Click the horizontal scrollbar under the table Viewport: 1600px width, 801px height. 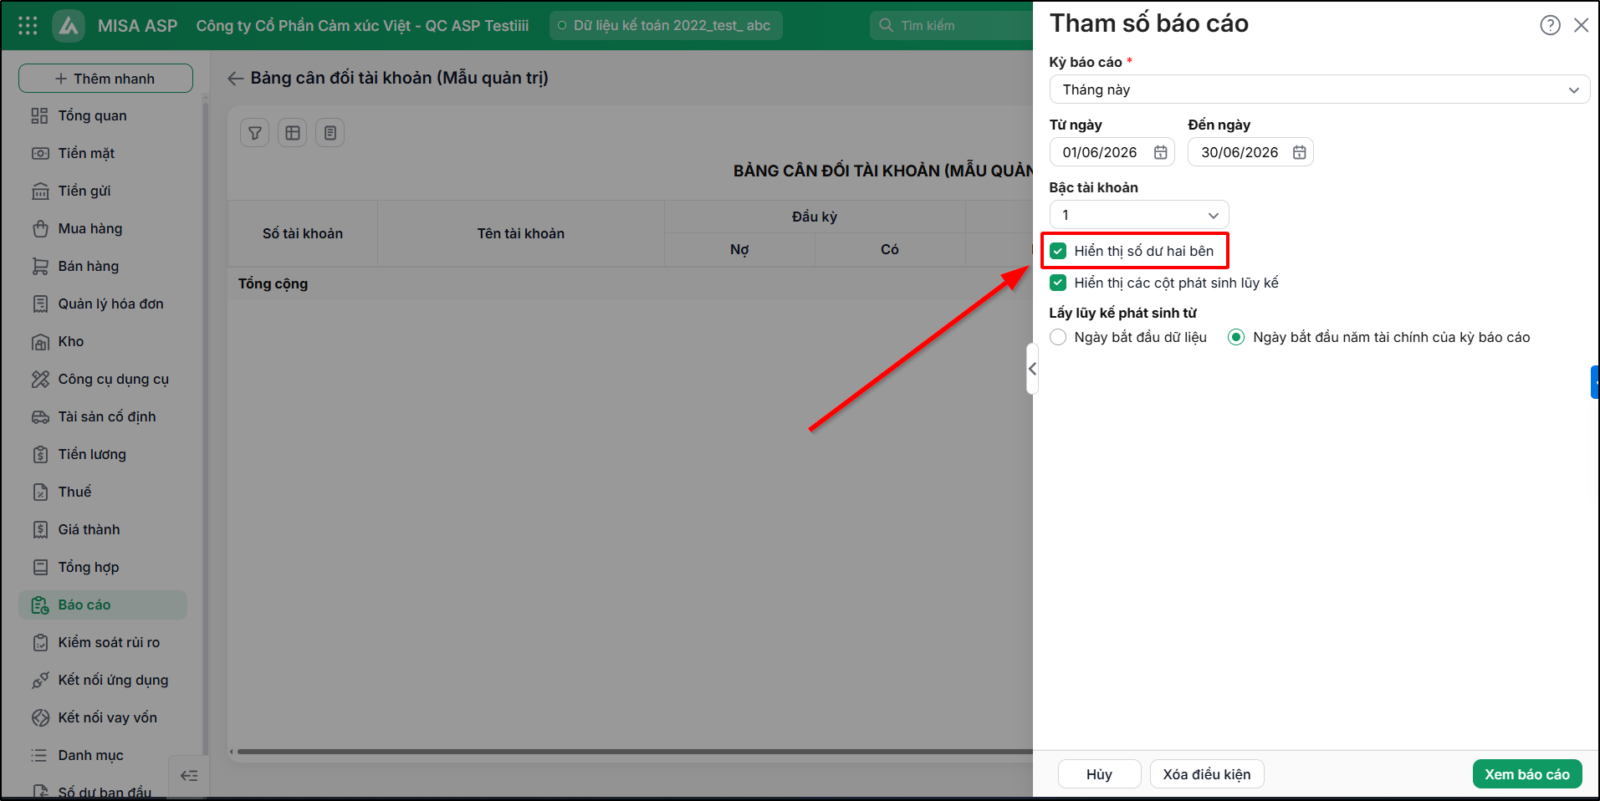click(x=635, y=752)
